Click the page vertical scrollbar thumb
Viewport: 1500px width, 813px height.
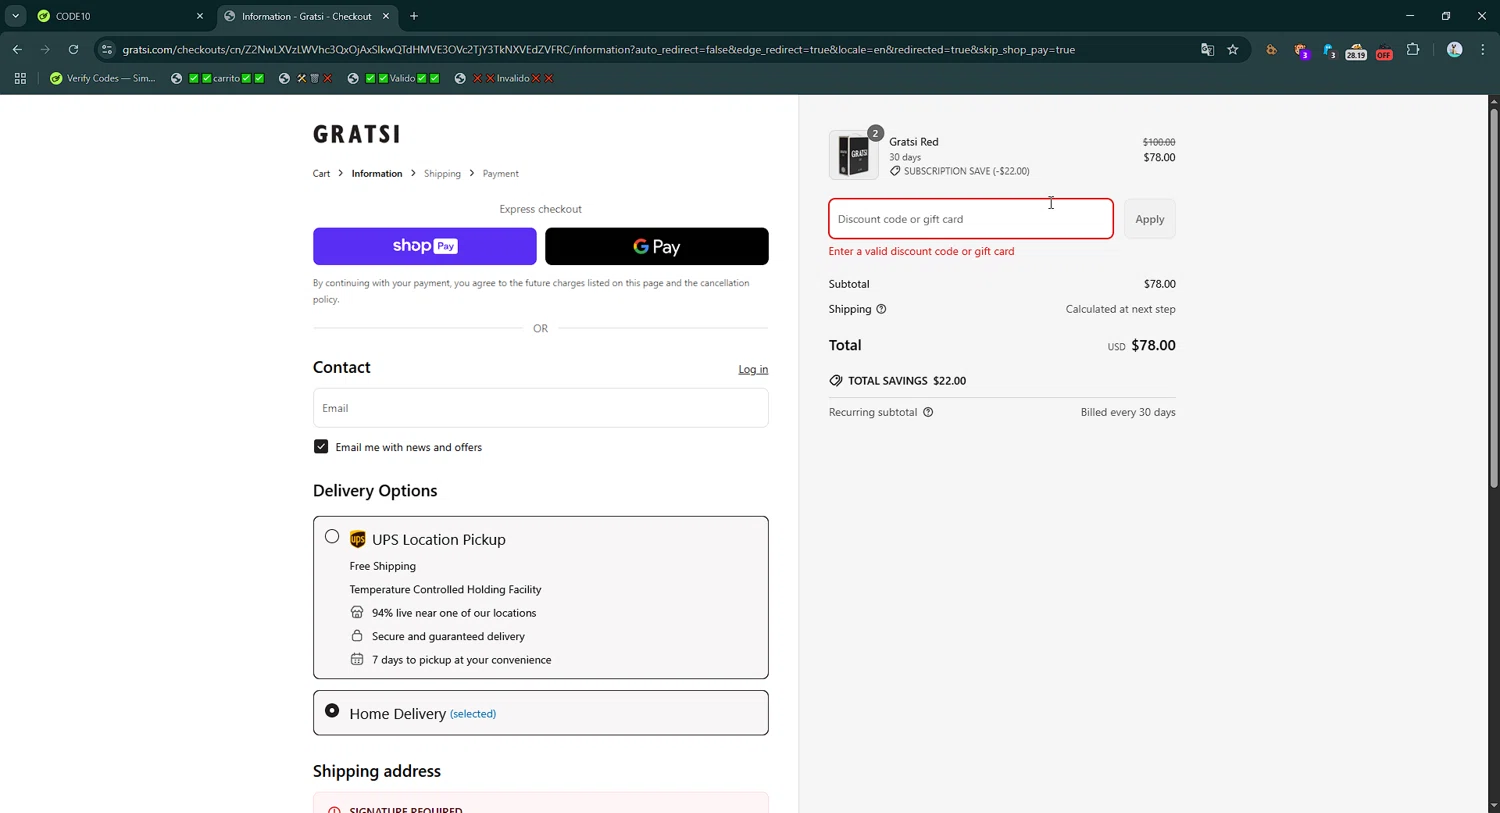coord(1494,298)
